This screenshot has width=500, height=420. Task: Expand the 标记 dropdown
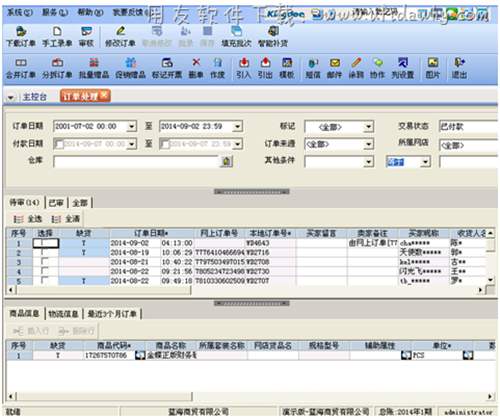tap(368, 127)
